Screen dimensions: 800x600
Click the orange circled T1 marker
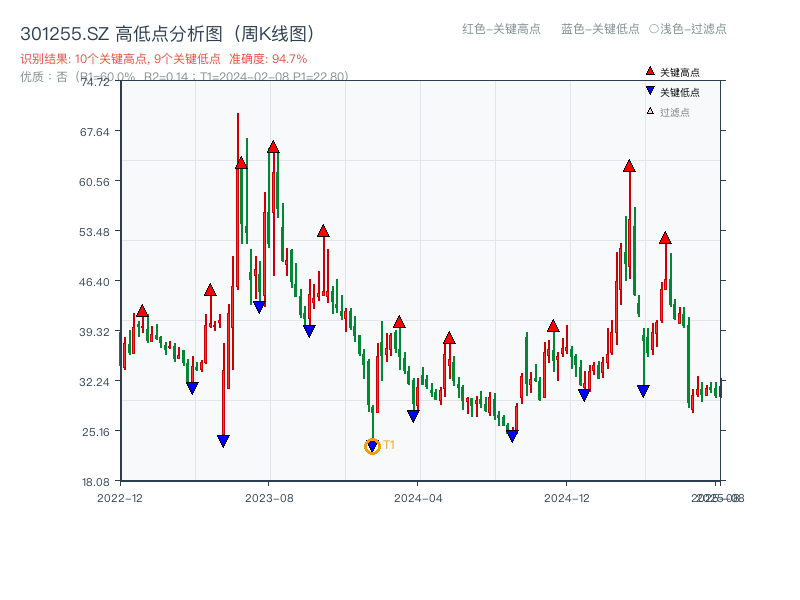(x=371, y=444)
